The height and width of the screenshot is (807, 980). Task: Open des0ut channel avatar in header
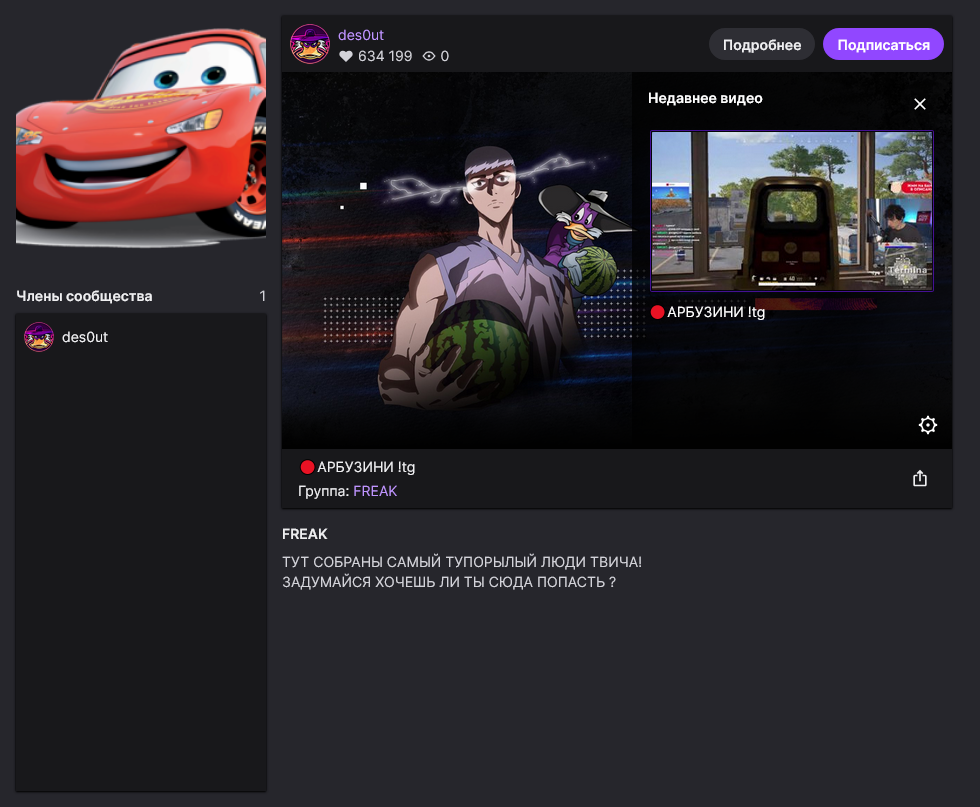coord(310,44)
